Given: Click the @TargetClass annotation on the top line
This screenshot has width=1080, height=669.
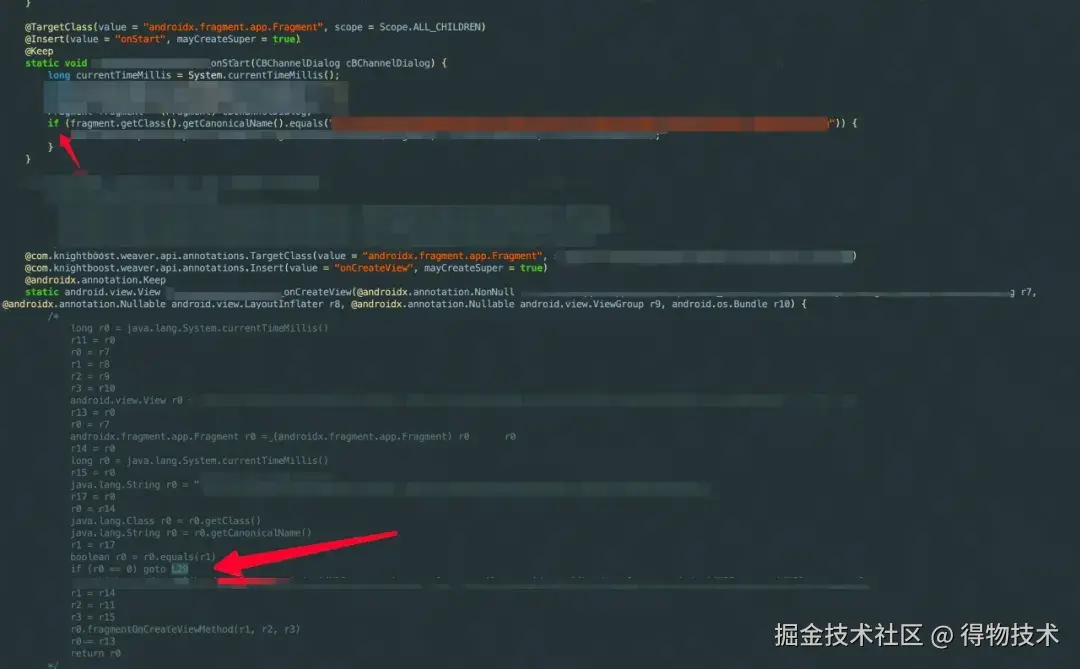Looking at the screenshot, I should pyautogui.click(x=59, y=27).
